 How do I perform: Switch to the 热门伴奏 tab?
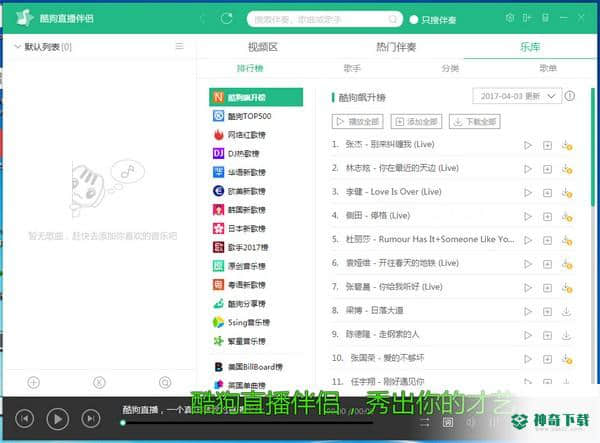click(396, 47)
